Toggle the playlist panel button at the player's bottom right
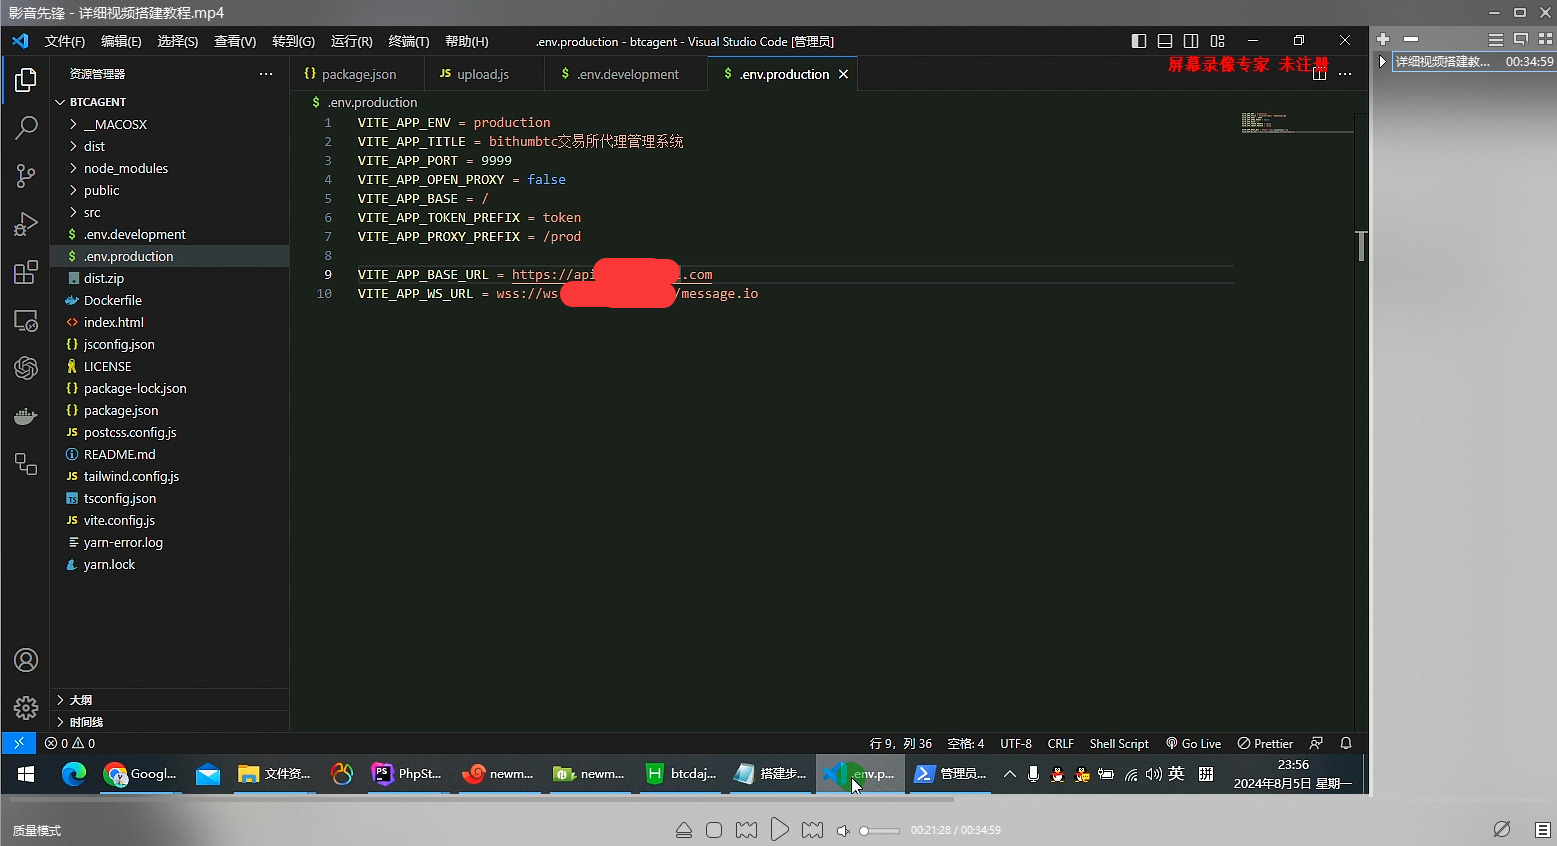Screen dimensions: 1557x846 coord(1543,830)
